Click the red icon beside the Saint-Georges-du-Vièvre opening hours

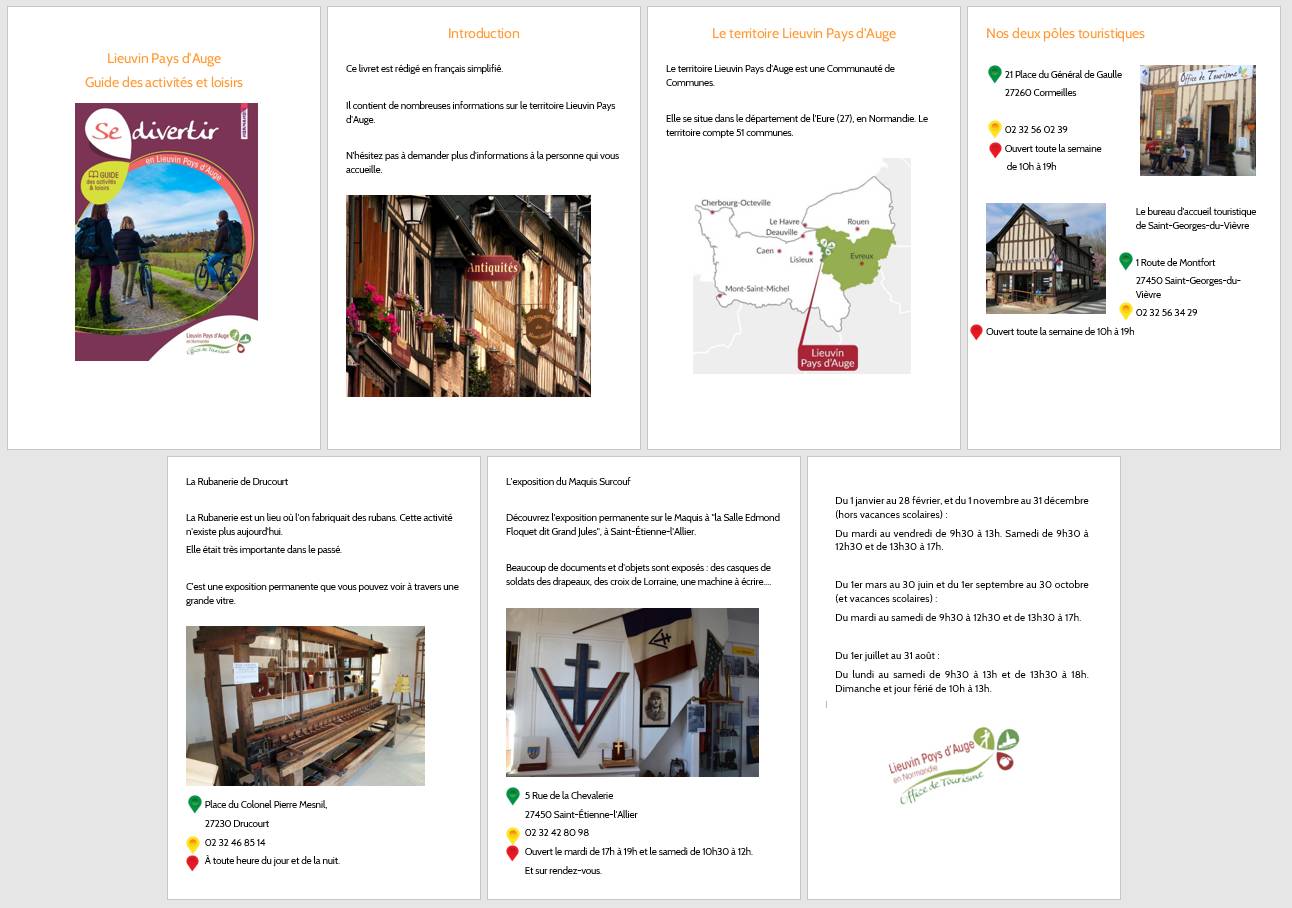coord(976,332)
